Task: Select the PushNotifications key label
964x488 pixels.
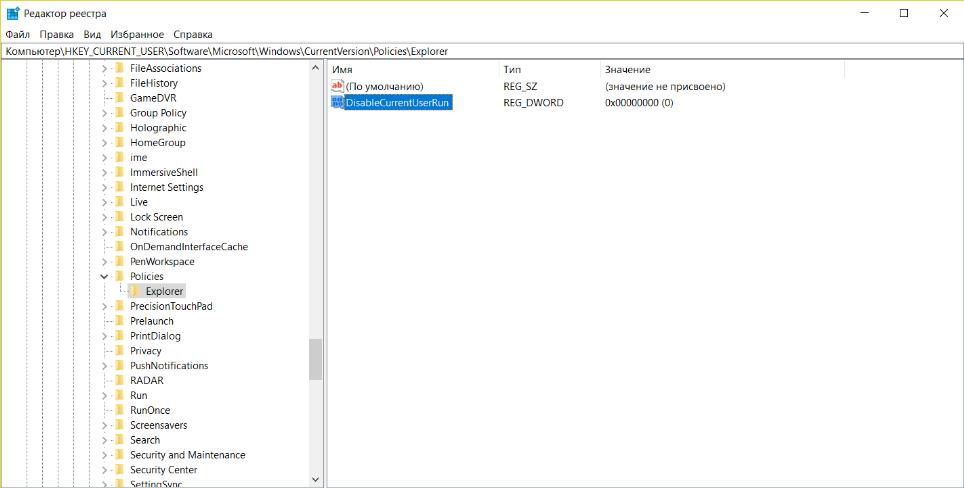Action: 169,366
